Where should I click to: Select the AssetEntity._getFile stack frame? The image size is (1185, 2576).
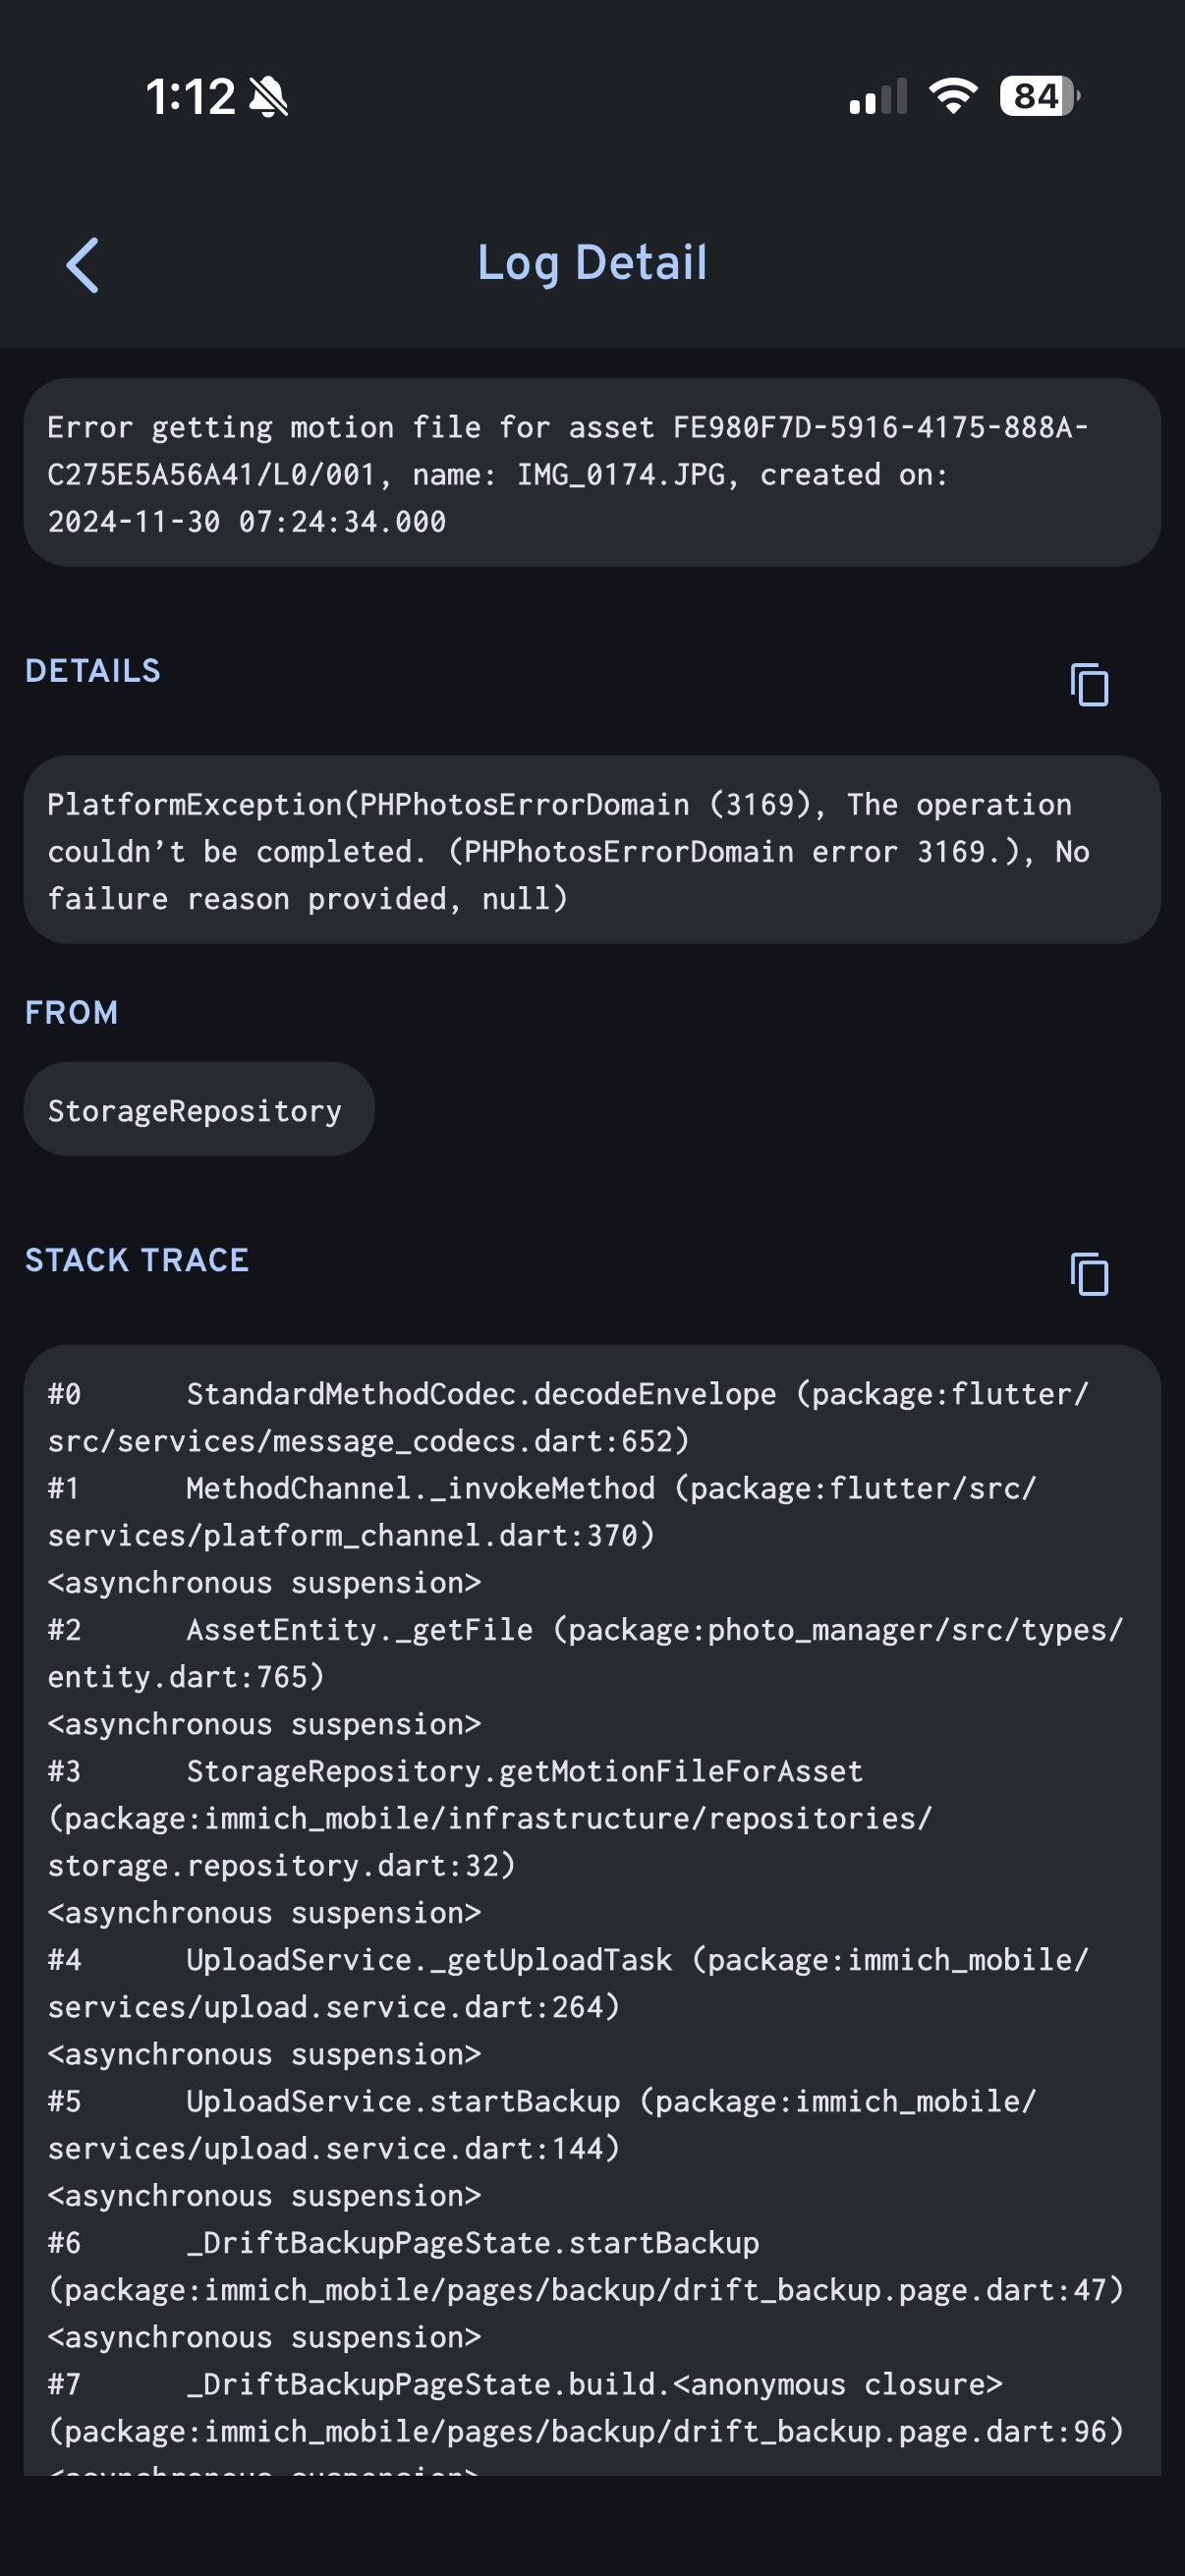pyautogui.click(x=585, y=1652)
